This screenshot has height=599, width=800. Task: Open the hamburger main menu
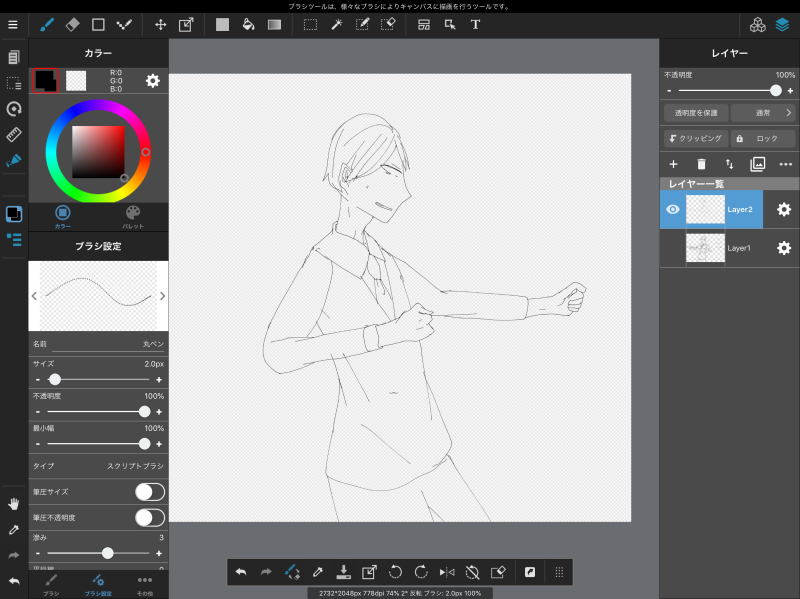click(13, 24)
